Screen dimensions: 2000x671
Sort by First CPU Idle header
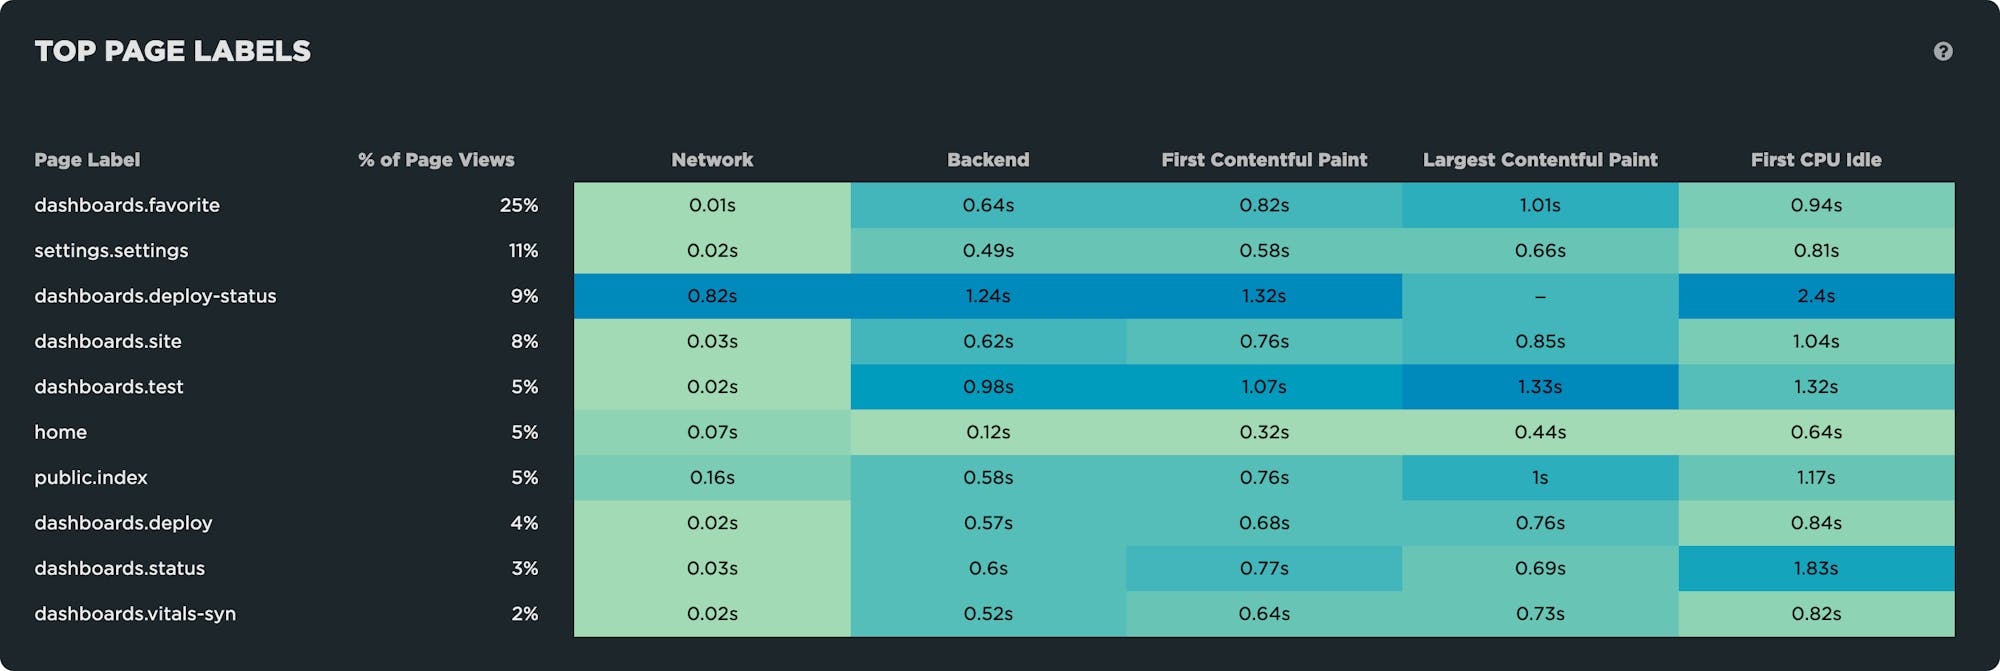point(1816,160)
